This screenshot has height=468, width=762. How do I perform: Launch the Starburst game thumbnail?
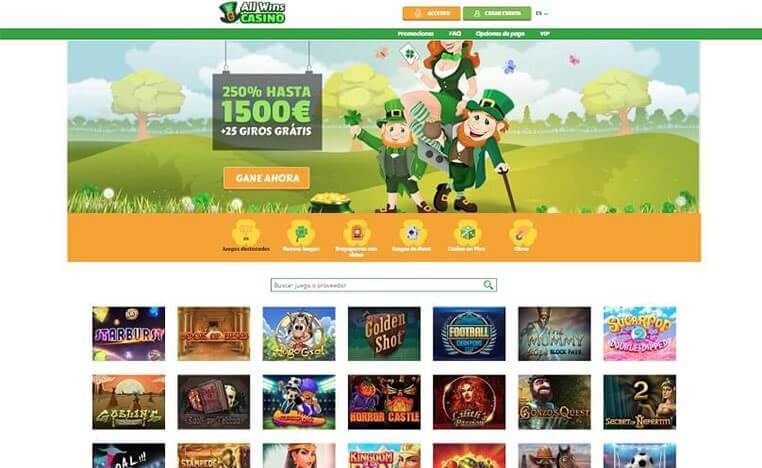coord(129,333)
